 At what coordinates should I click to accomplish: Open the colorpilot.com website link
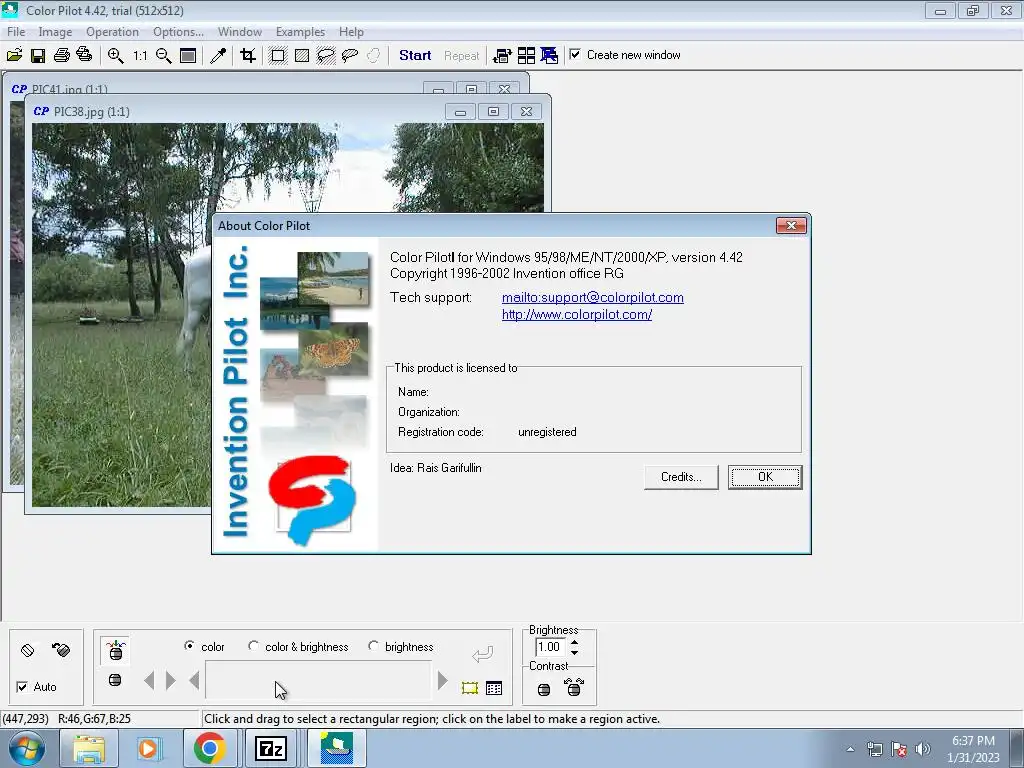tap(577, 314)
